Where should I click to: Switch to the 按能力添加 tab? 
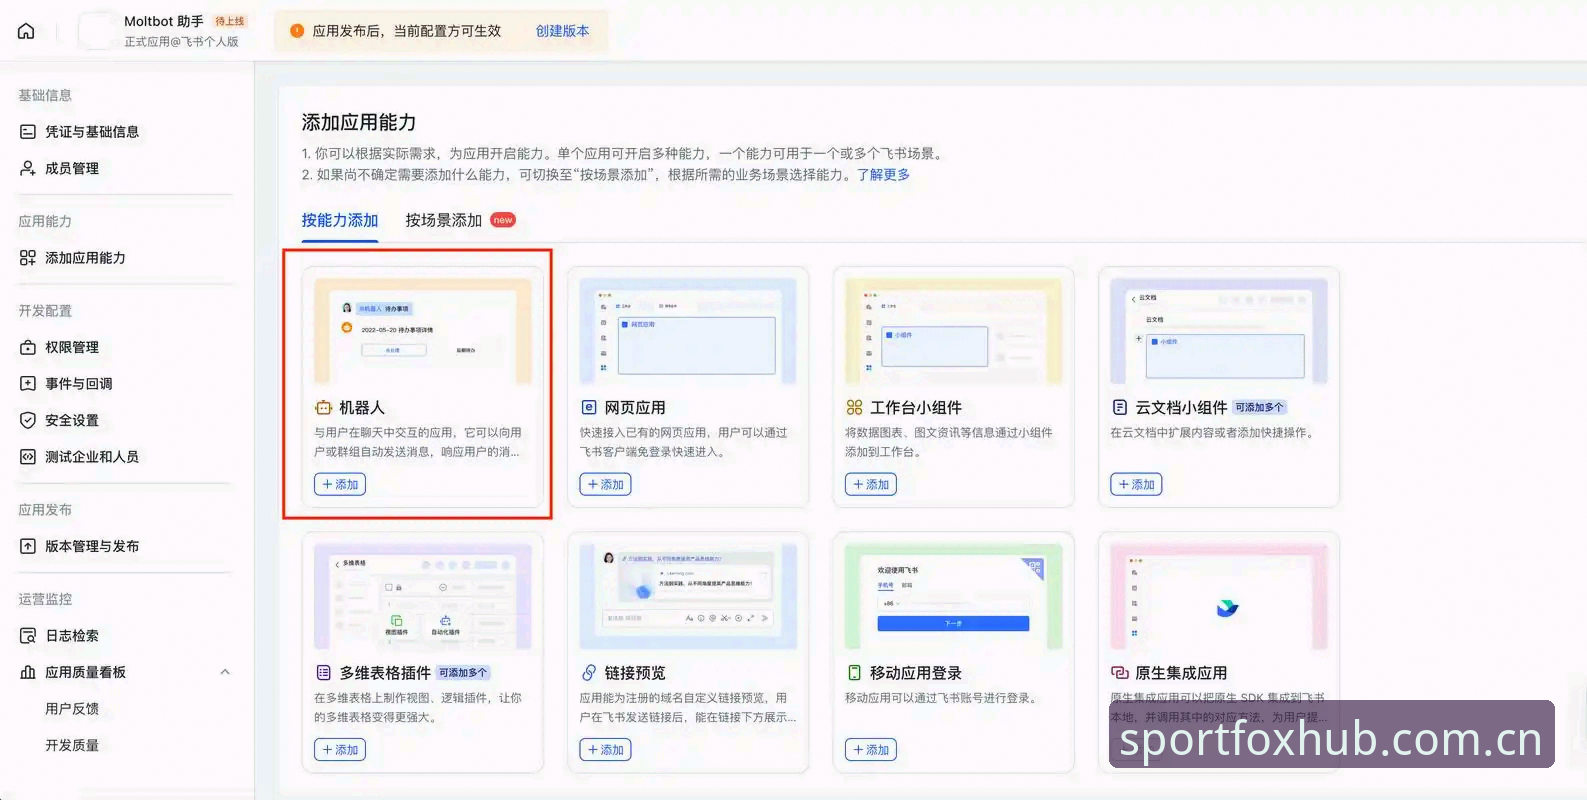point(340,221)
